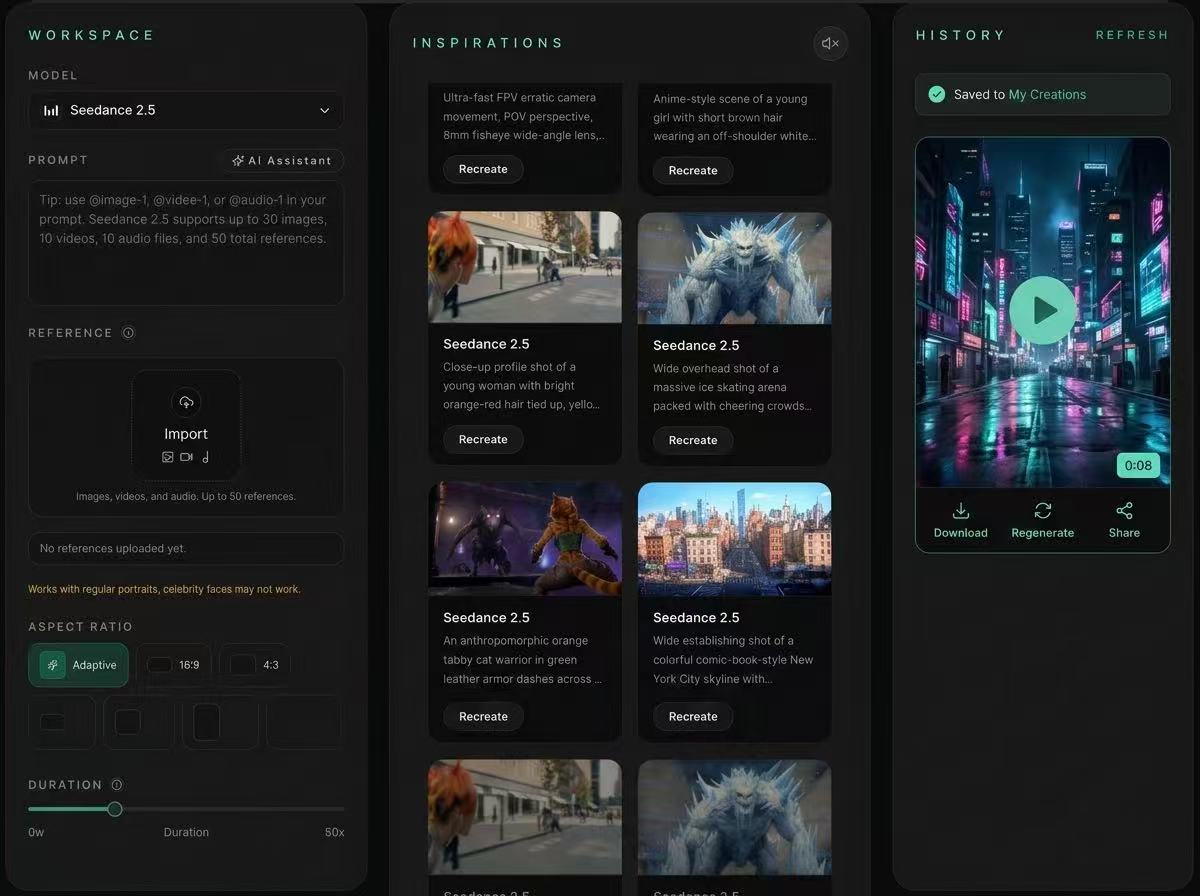Click the info icon next to DURATION
The width and height of the screenshot is (1200, 896).
click(117, 785)
